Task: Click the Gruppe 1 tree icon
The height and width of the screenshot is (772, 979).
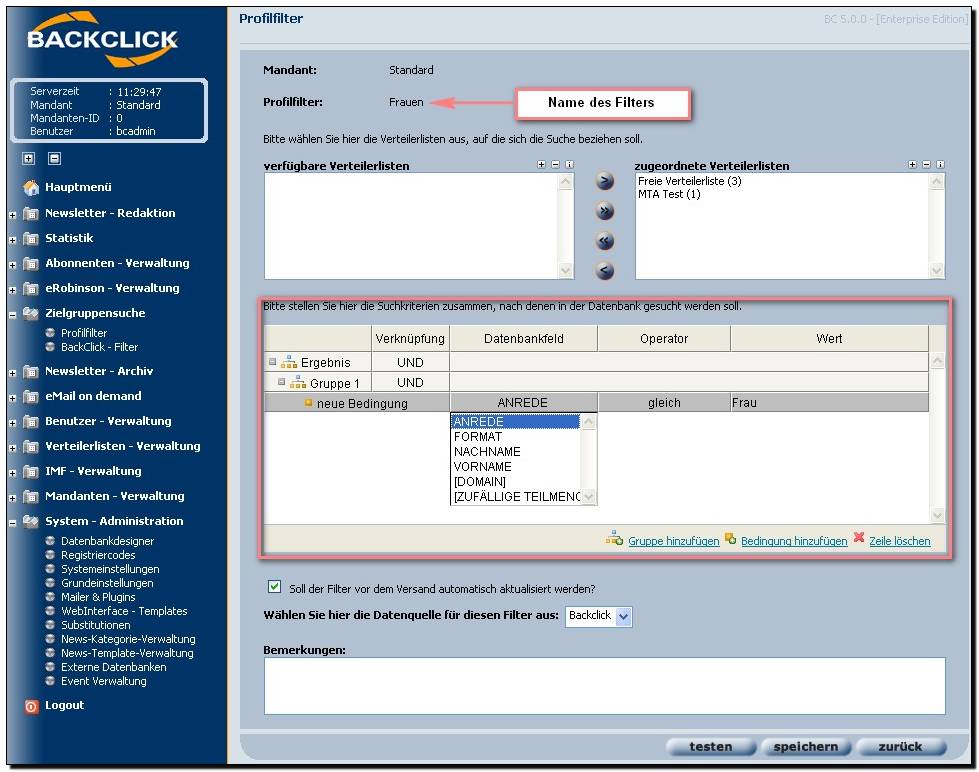Action: [298, 382]
